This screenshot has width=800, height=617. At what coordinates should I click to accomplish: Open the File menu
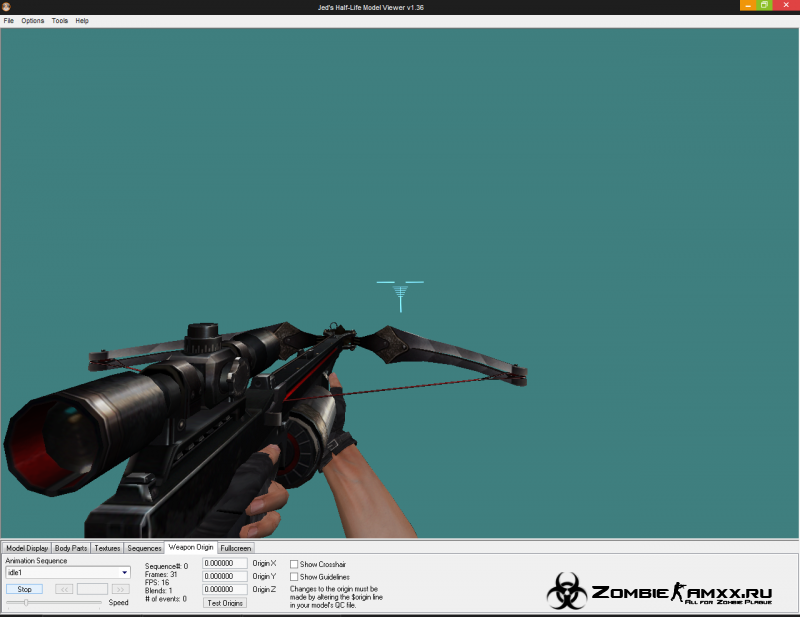[x=9, y=21]
